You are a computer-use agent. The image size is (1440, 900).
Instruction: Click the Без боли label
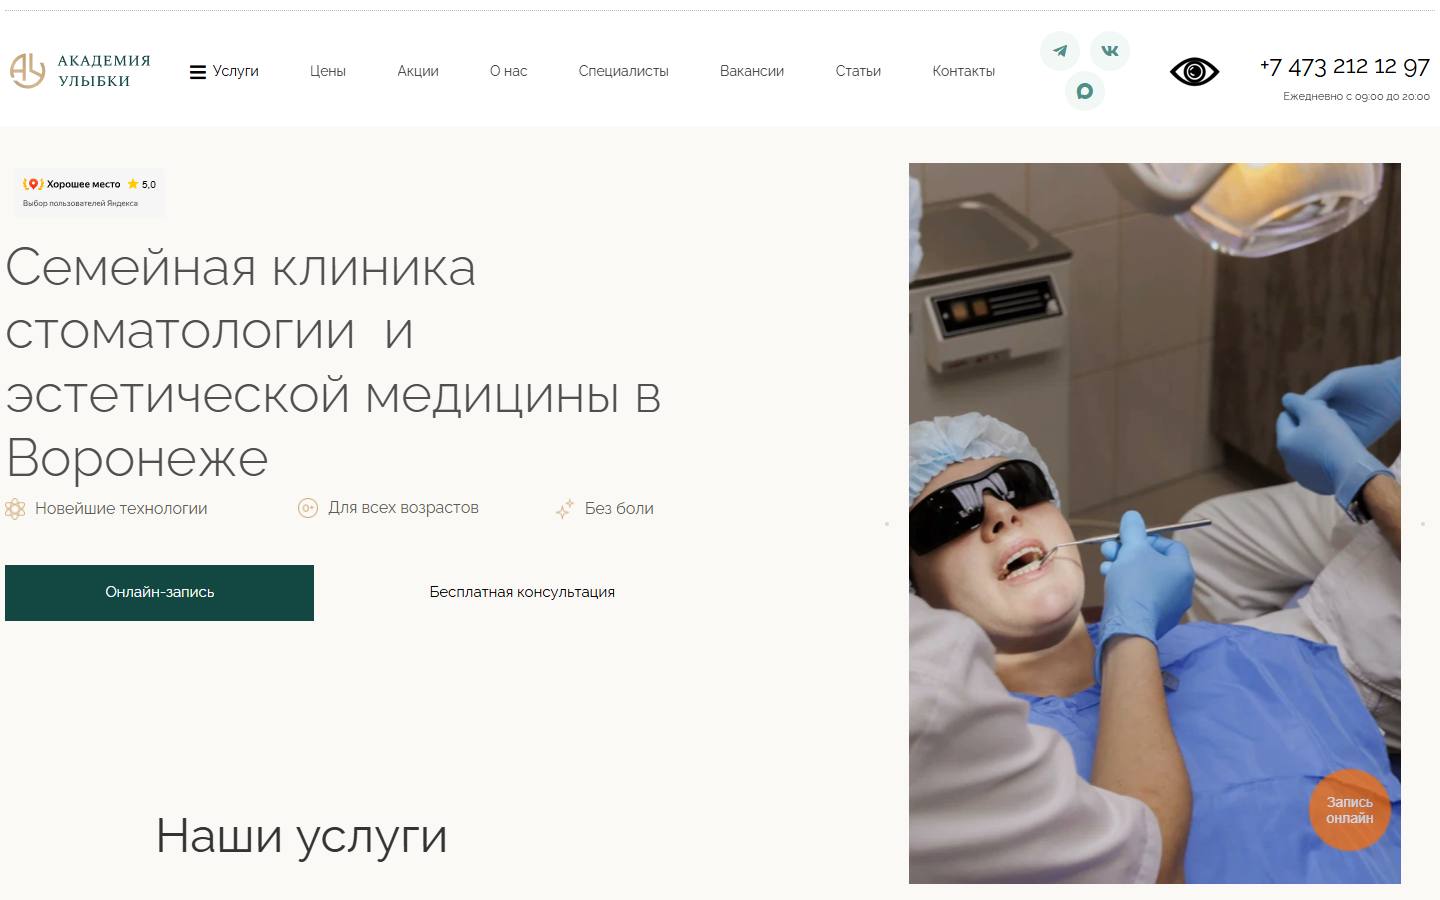point(619,508)
